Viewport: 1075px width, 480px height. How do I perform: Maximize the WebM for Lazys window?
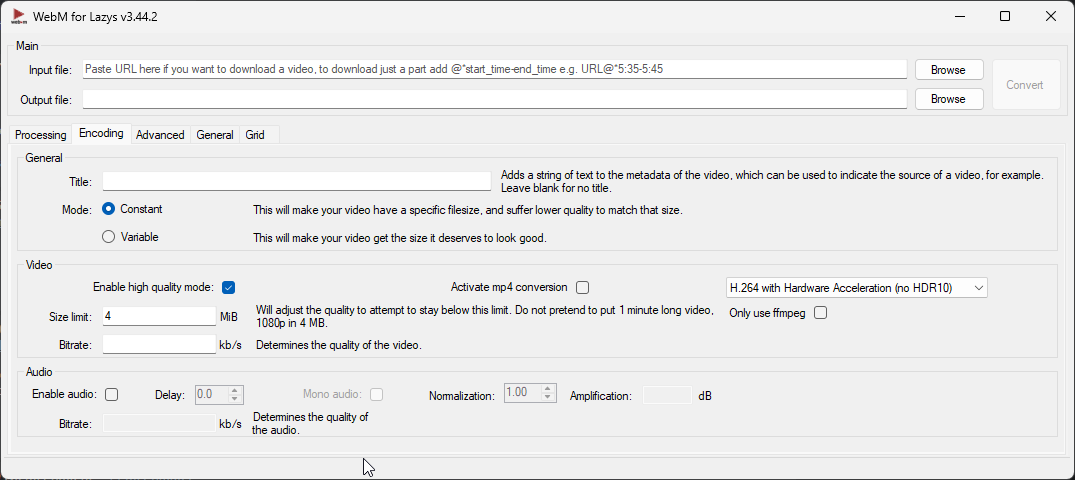point(1004,16)
